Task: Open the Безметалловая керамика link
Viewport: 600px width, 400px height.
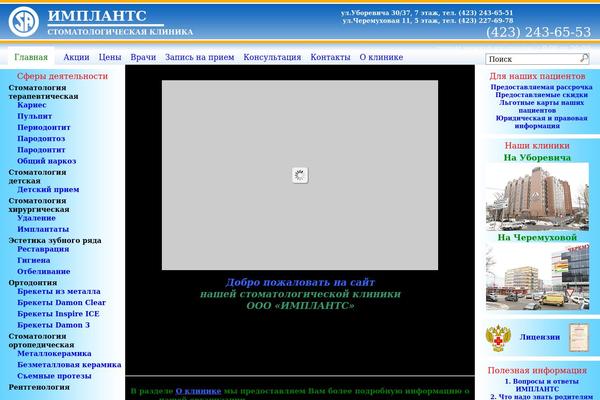Action: pos(69,364)
